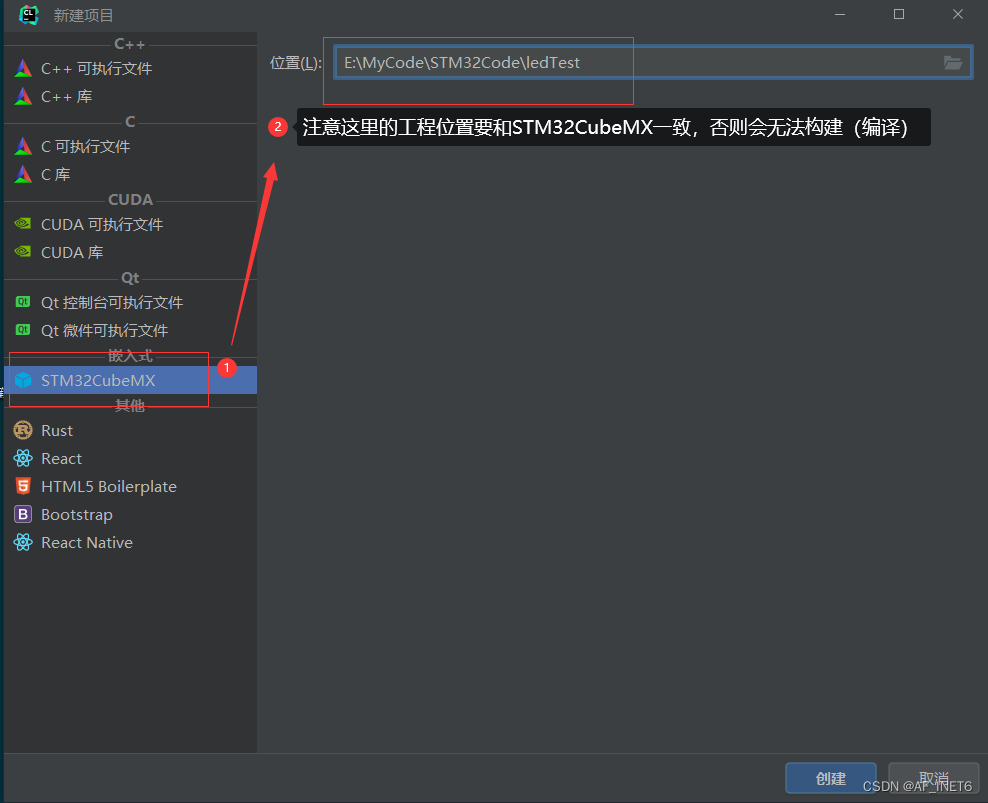Viewport: 988px width, 803px height.
Task: Choose CUDA 库 project type
Action: click(130, 252)
